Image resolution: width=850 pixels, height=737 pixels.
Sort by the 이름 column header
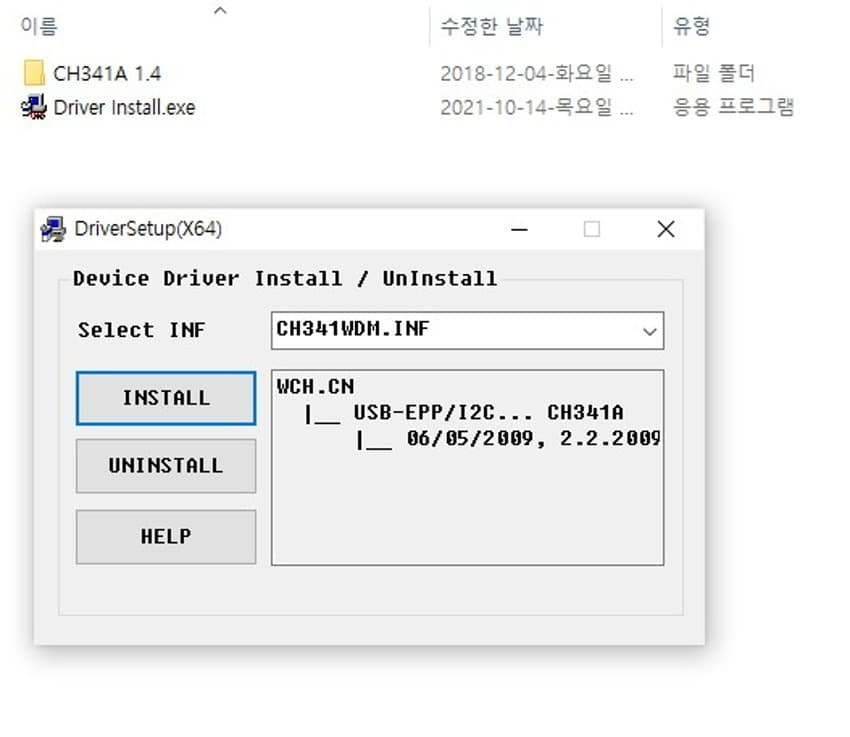39,25
